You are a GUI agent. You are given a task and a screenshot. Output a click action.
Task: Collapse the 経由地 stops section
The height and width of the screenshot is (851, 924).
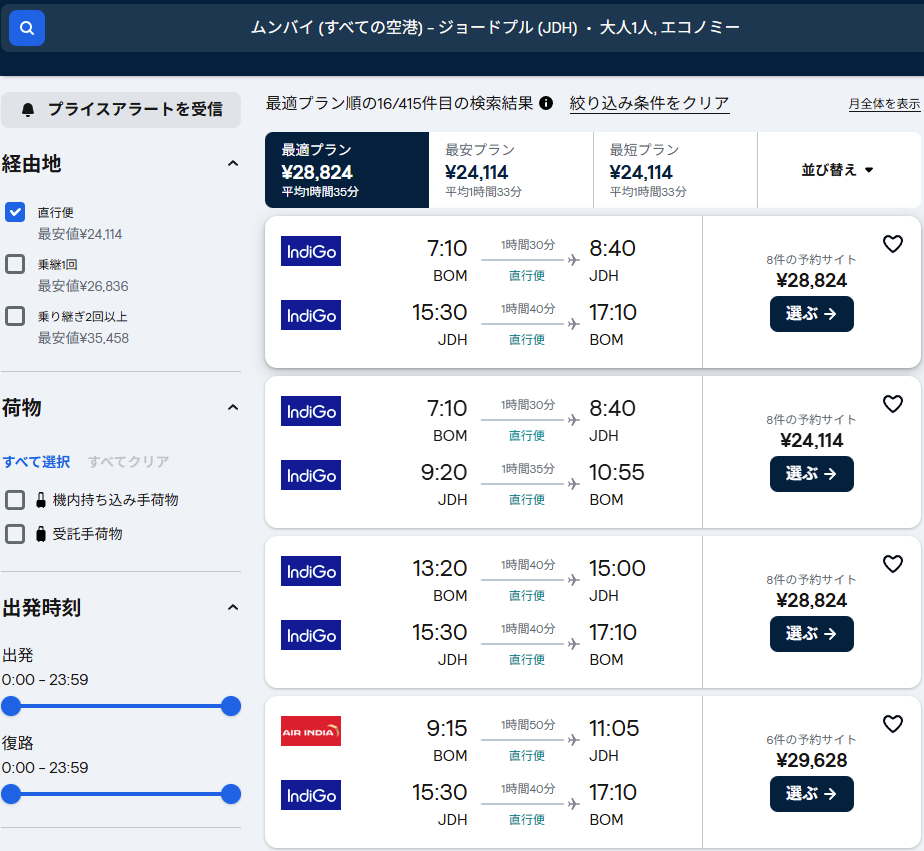click(232, 163)
